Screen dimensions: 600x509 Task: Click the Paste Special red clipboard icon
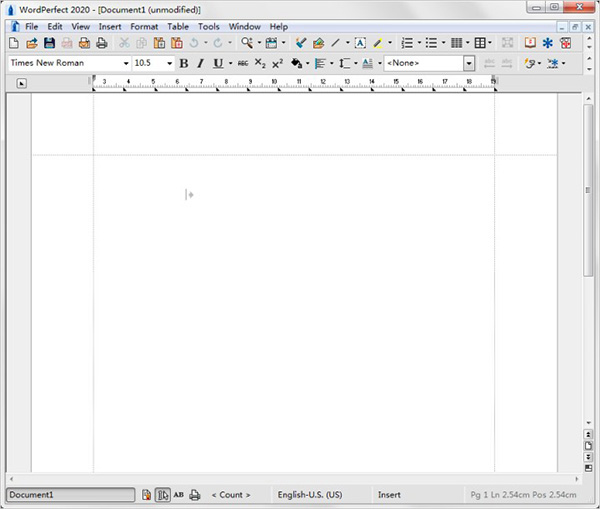tap(176, 43)
